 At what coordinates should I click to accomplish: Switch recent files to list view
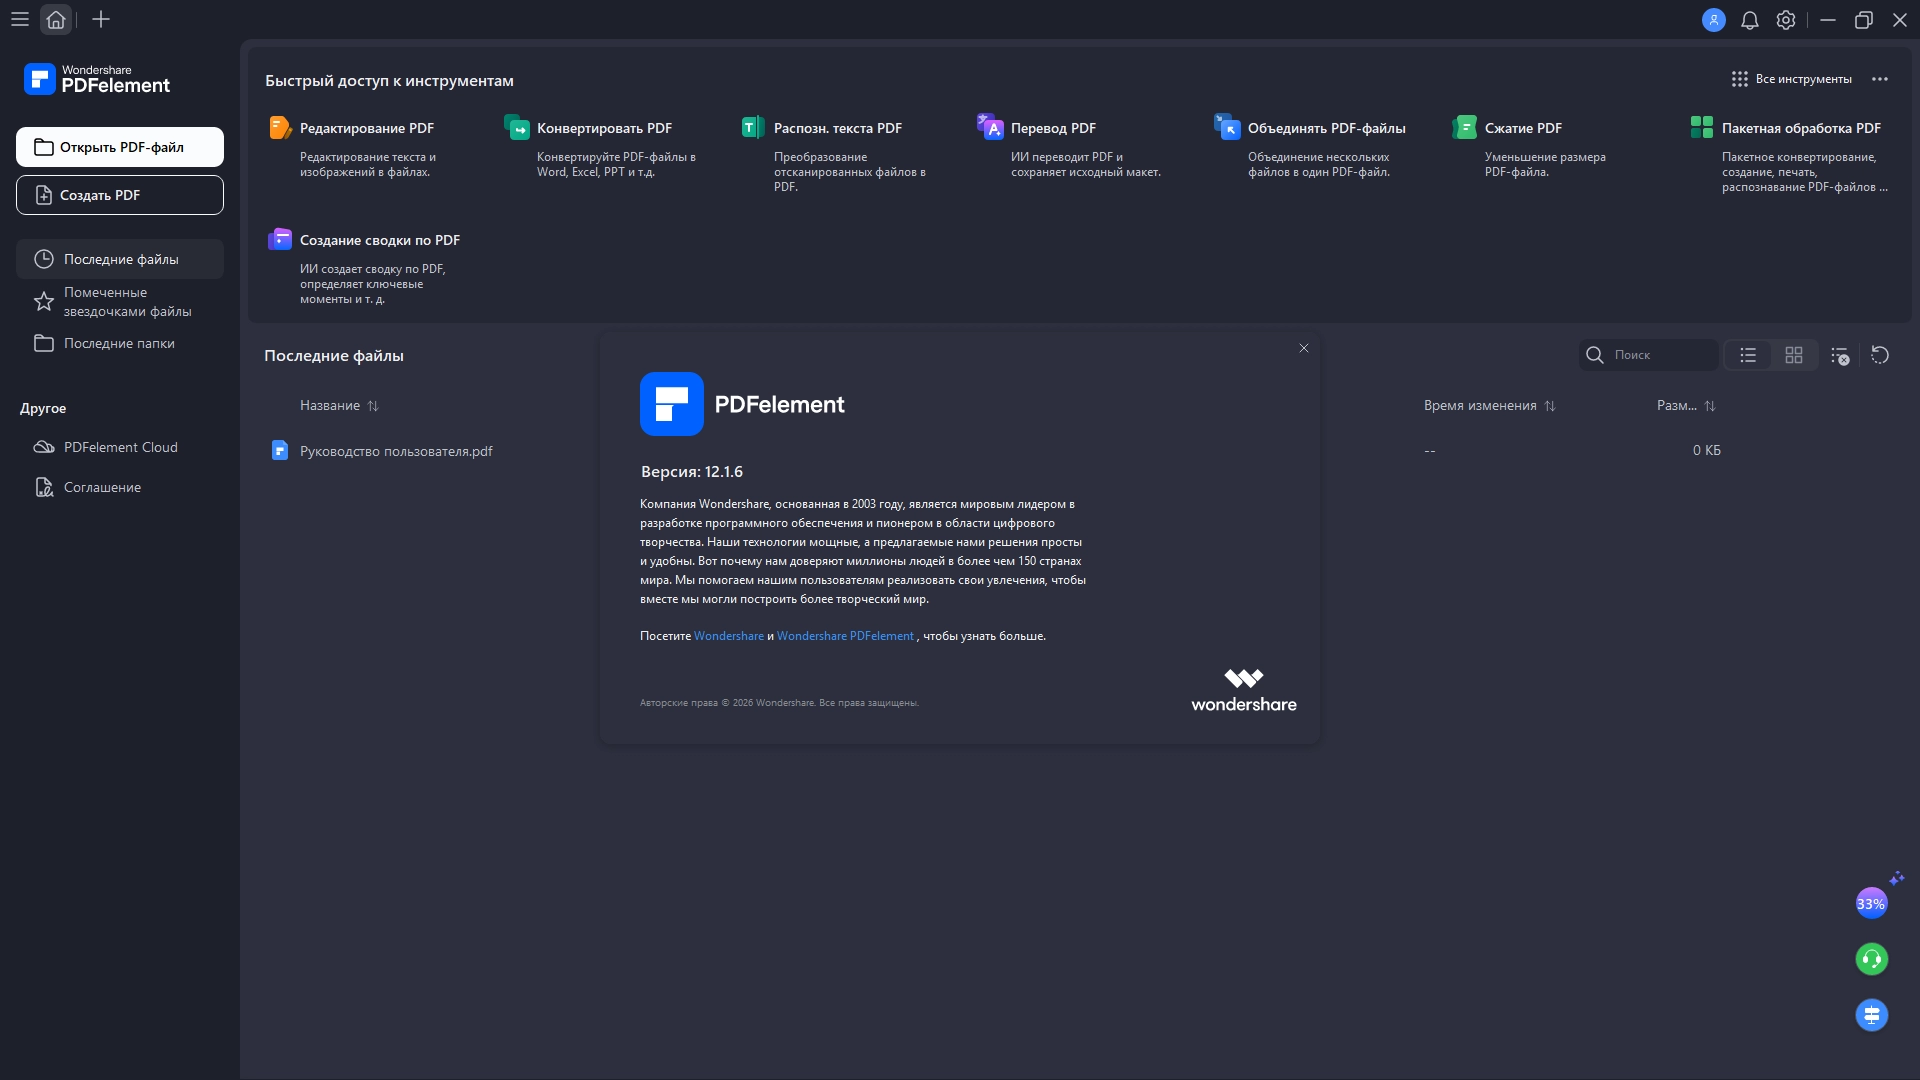(x=1748, y=355)
